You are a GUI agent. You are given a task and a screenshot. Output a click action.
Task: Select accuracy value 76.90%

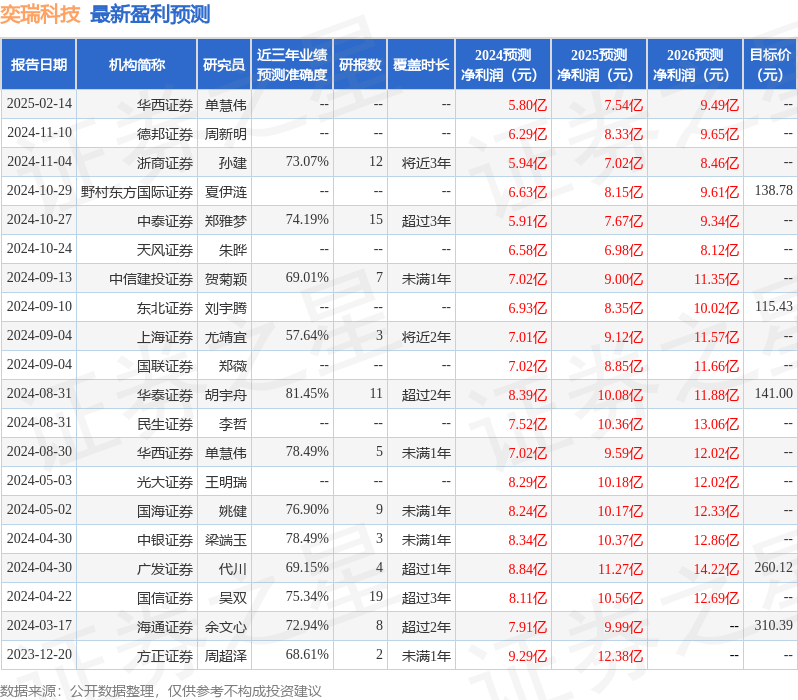pos(307,510)
